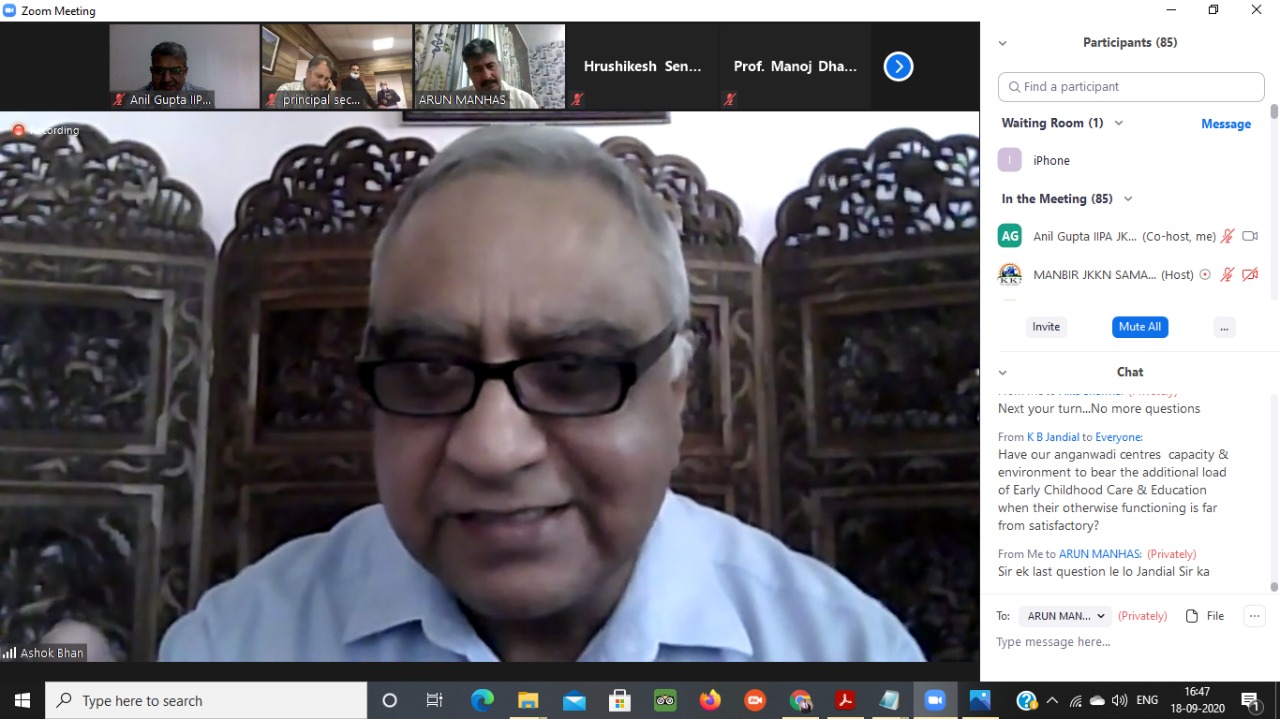
Task: Open Anil Gupta's video thumbnail
Action: click(184, 66)
